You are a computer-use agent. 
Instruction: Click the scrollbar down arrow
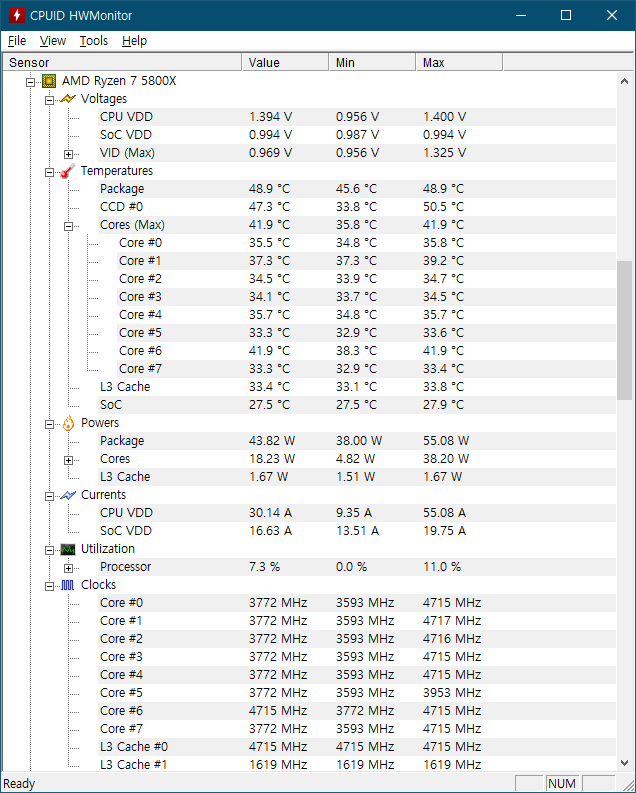624,763
